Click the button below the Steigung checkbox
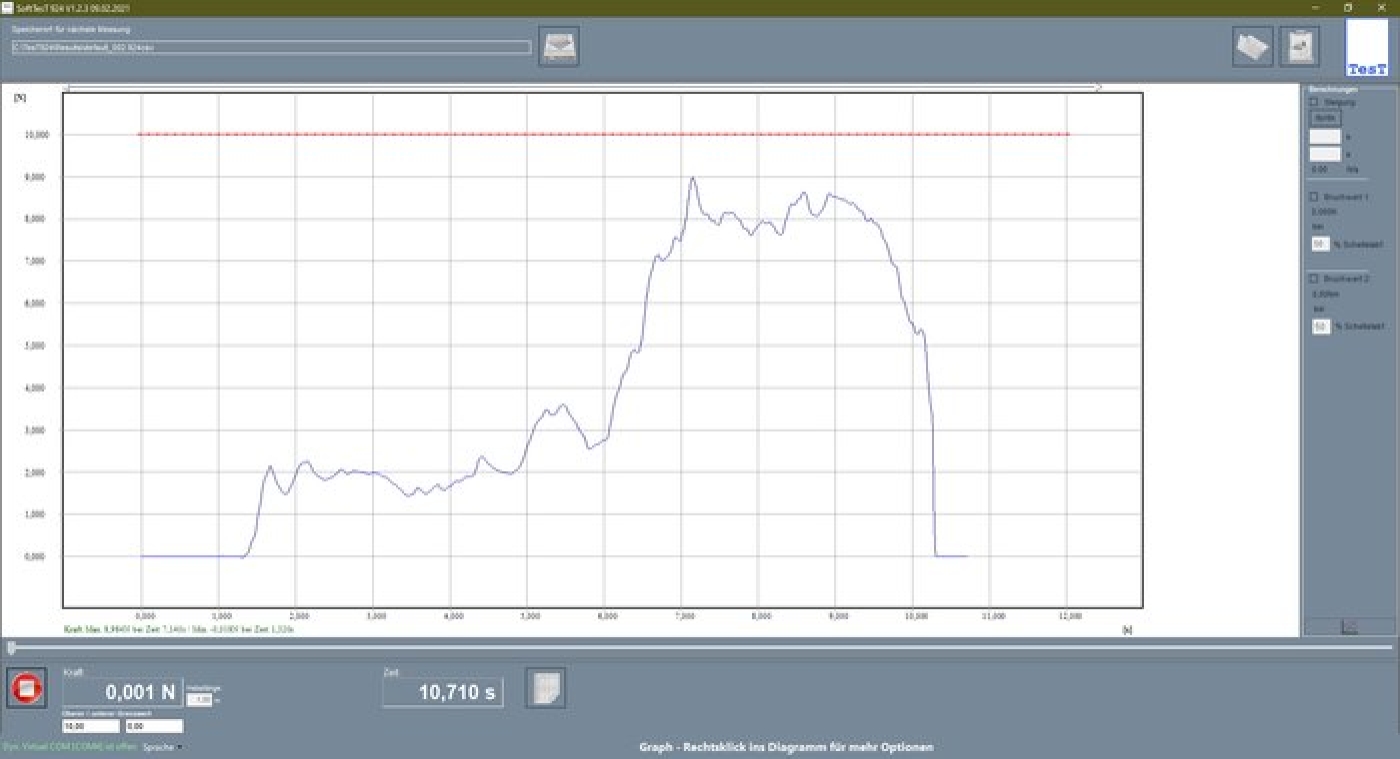 tap(1325, 118)
